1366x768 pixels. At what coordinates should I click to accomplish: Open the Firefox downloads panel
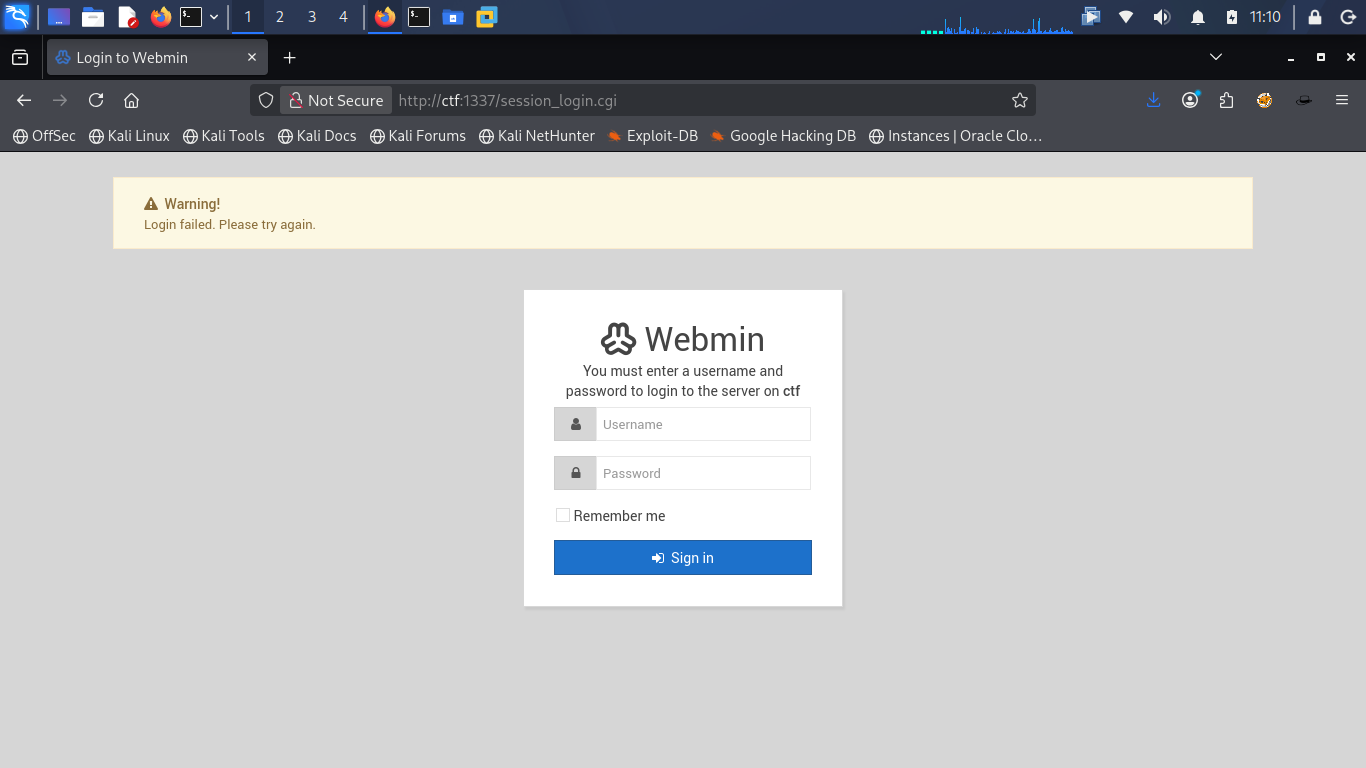[x=1154, y=100]
